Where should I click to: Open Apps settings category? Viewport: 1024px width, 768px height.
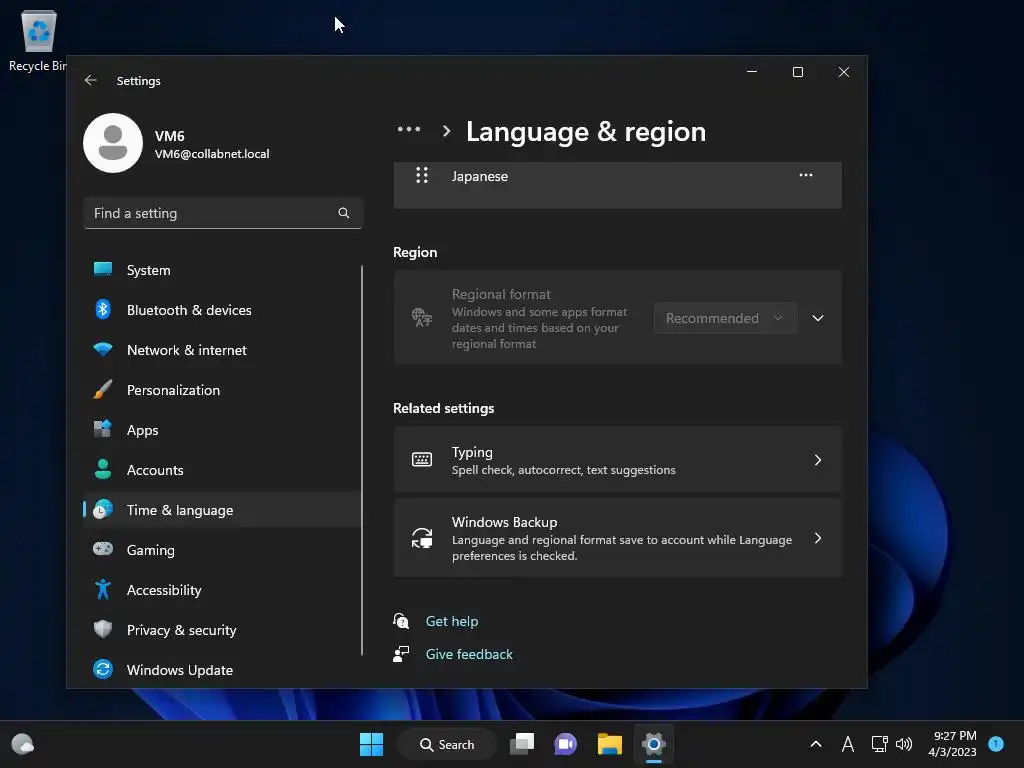click(222, 430)
